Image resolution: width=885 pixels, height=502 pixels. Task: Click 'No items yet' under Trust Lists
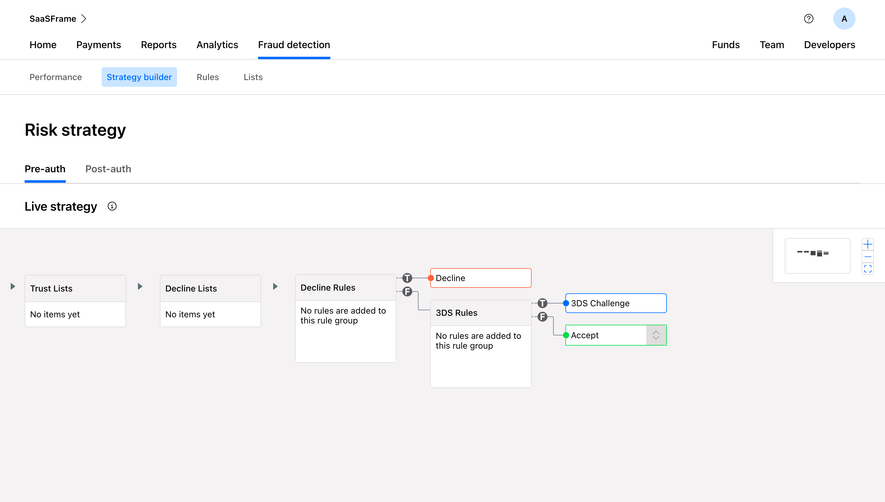(55, 315)
